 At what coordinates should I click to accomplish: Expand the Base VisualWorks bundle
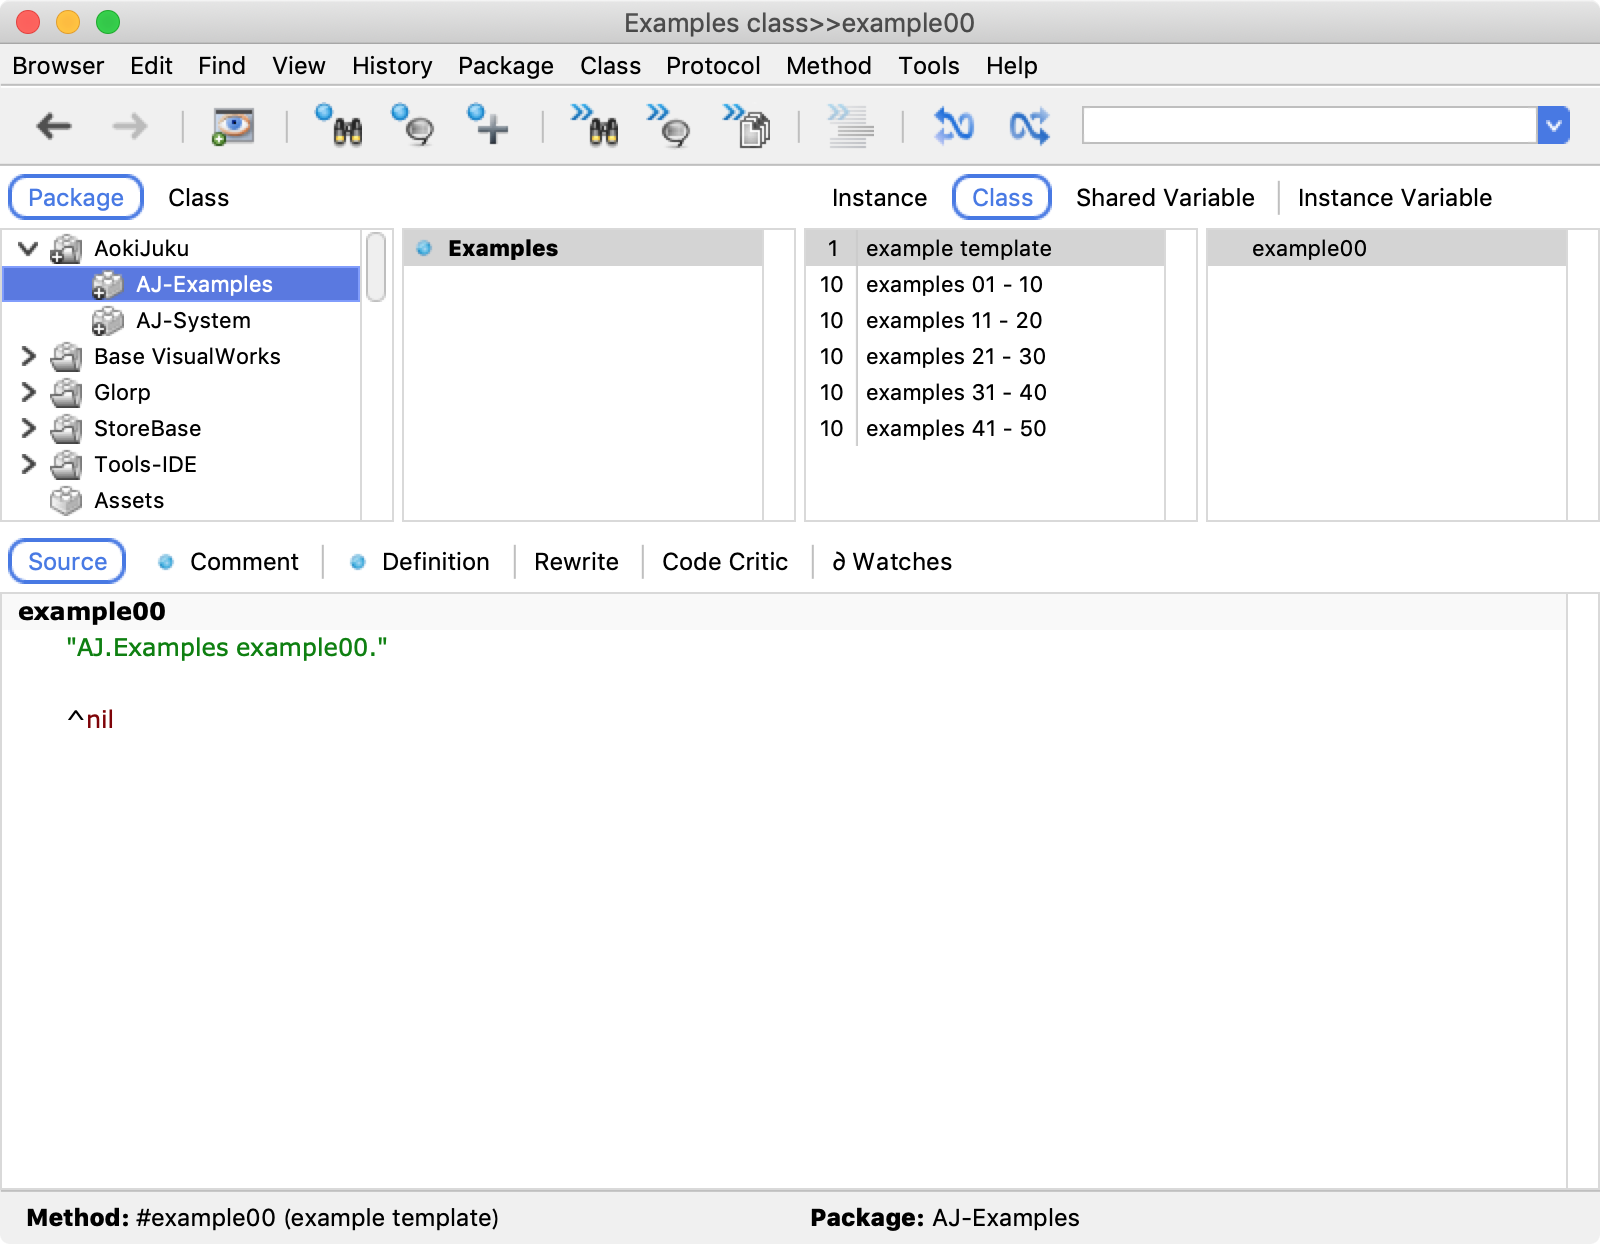tap(28, 356)
